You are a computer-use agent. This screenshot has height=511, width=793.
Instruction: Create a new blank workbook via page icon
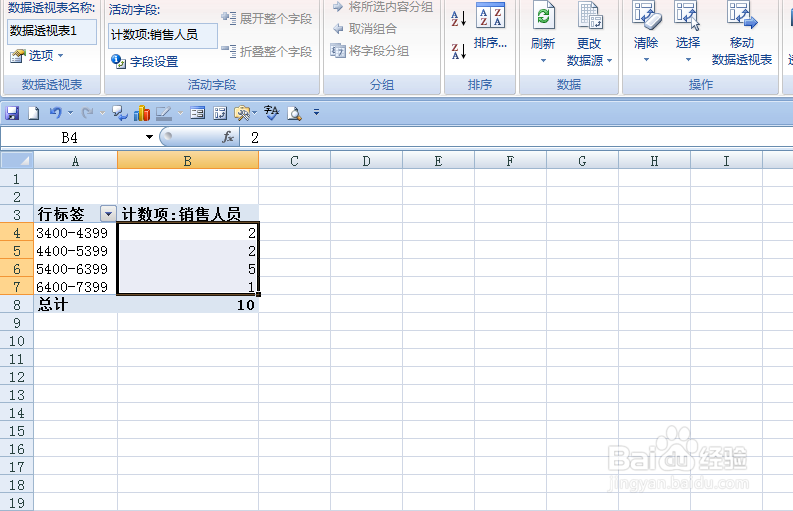pos(33,113)
